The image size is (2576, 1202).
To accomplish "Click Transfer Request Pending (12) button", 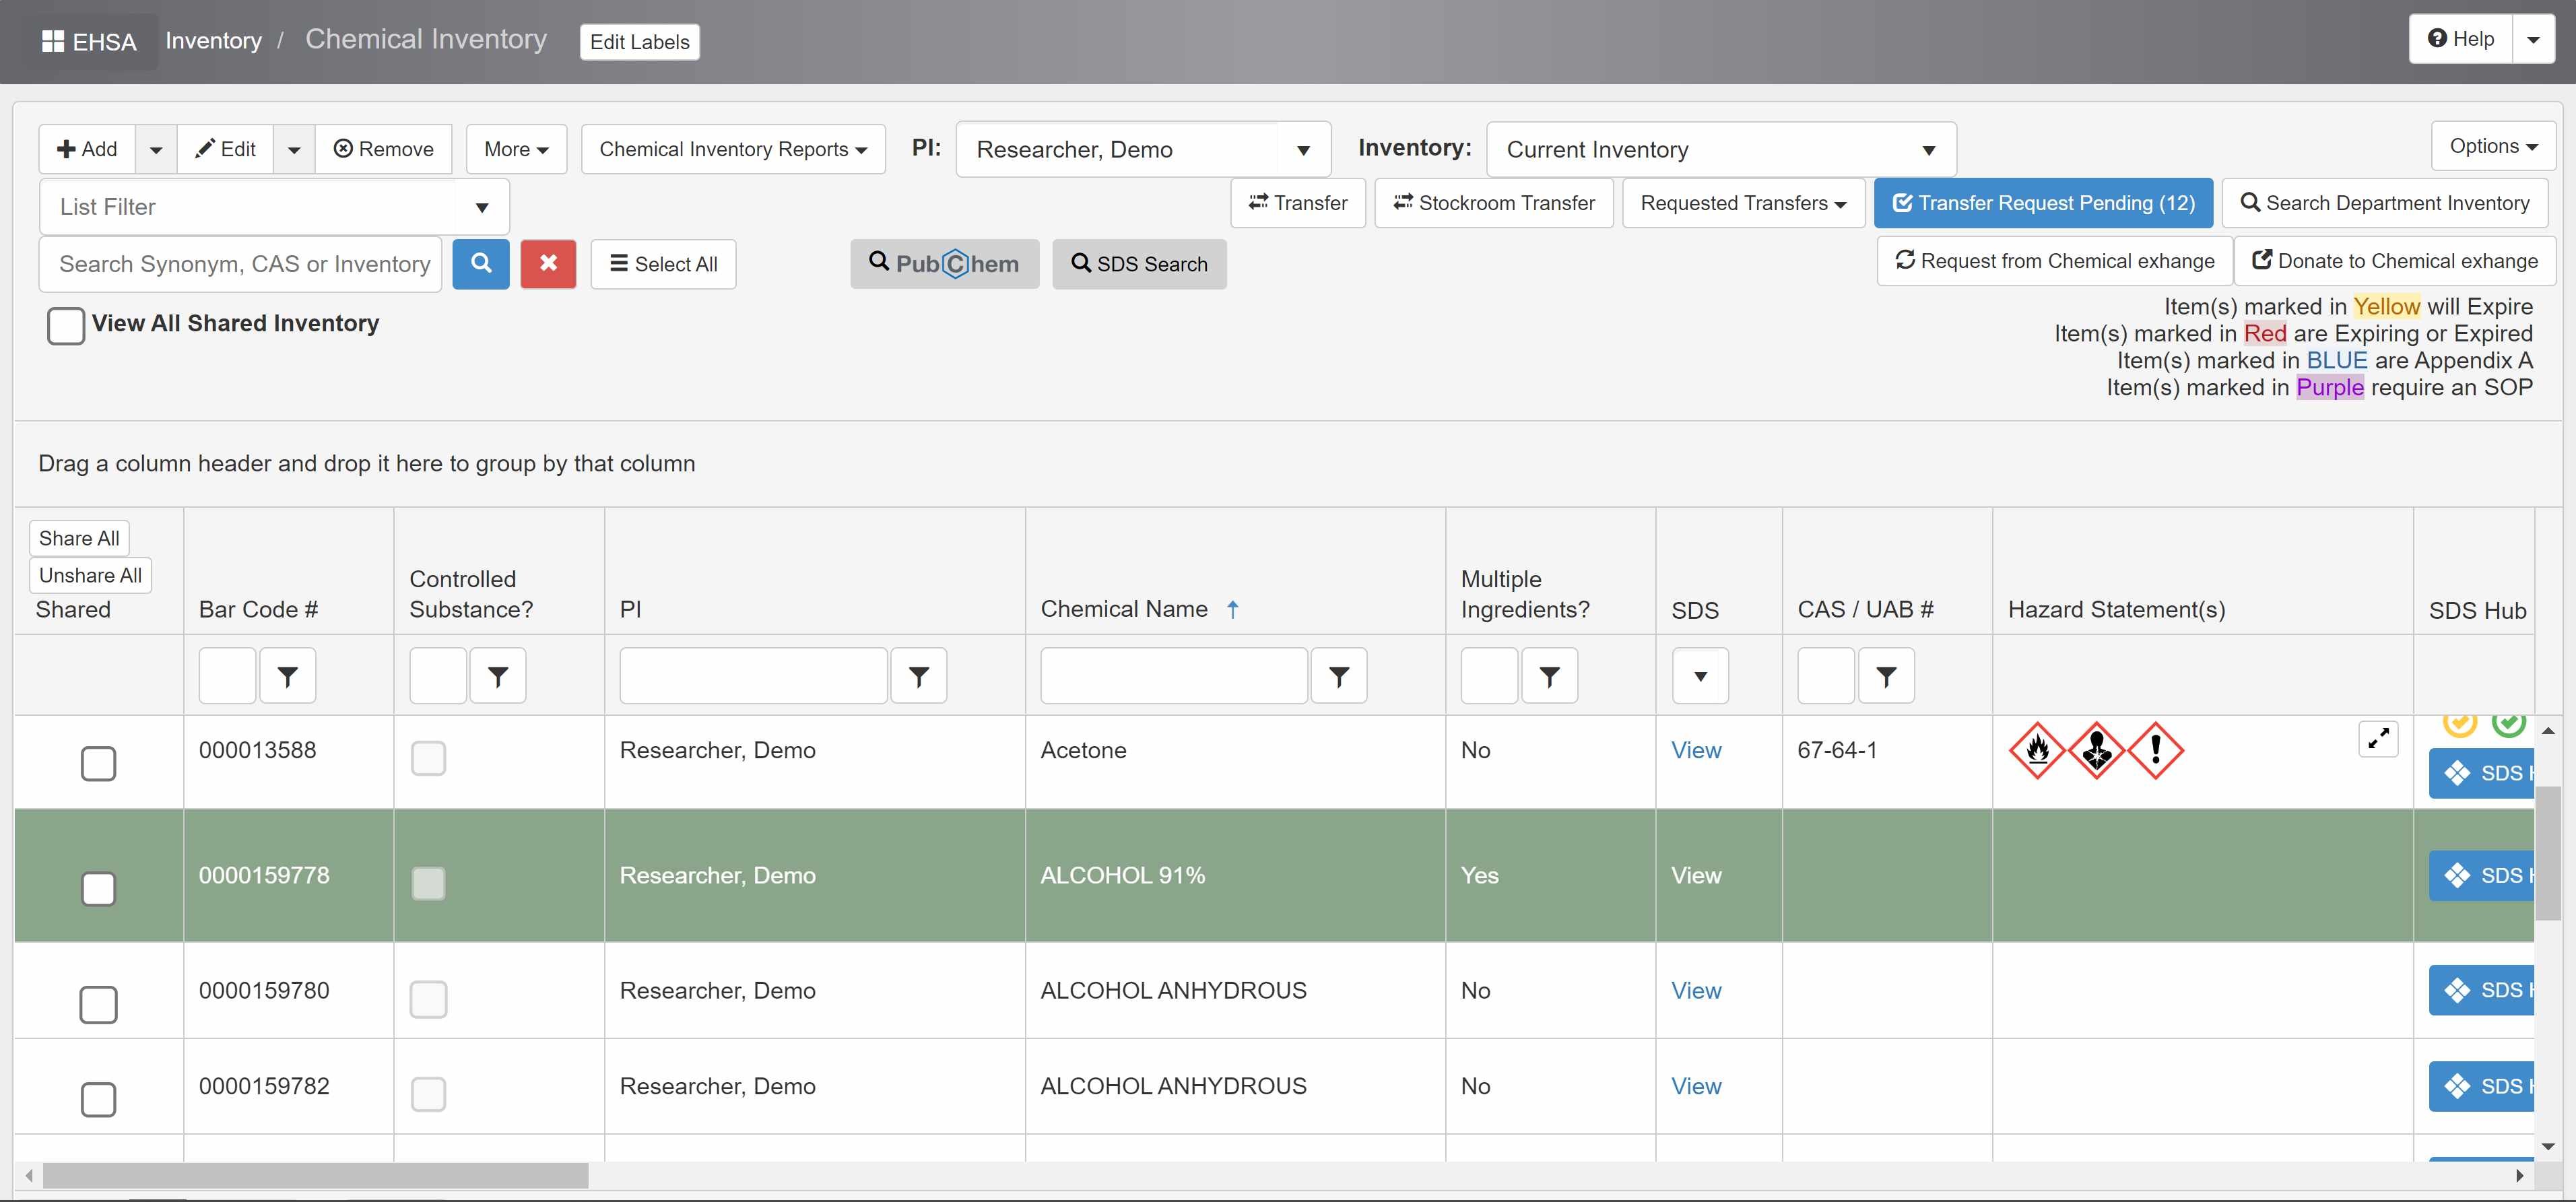I will tap(2043, 203).
